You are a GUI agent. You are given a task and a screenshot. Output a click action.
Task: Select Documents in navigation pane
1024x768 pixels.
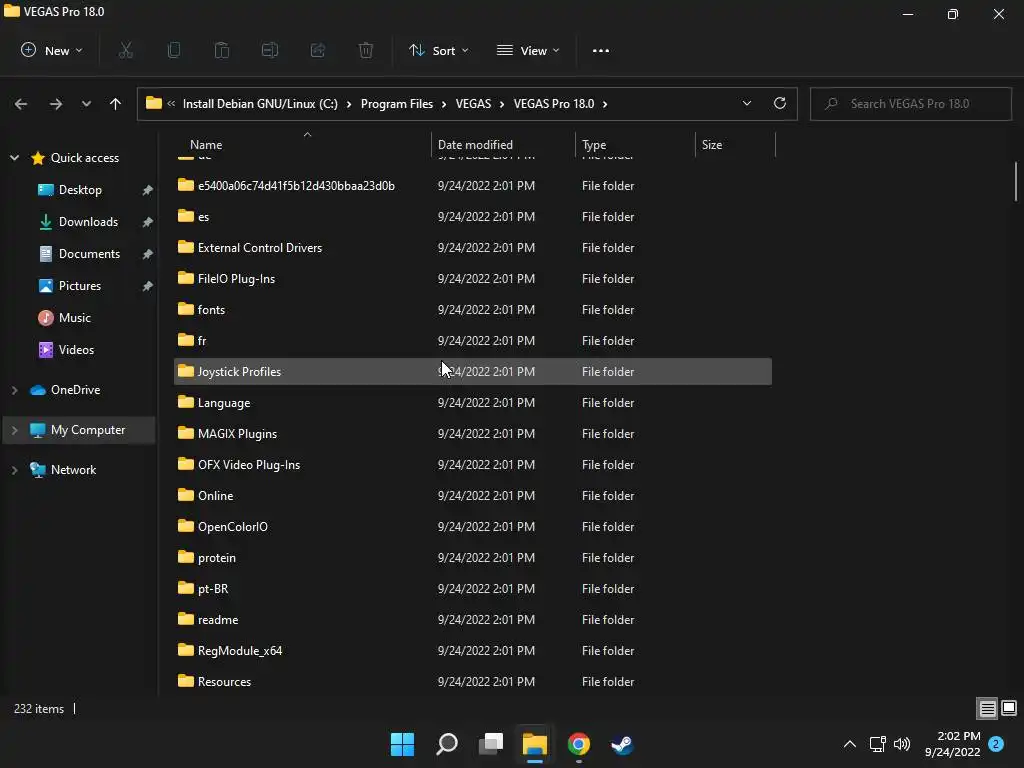89,253
